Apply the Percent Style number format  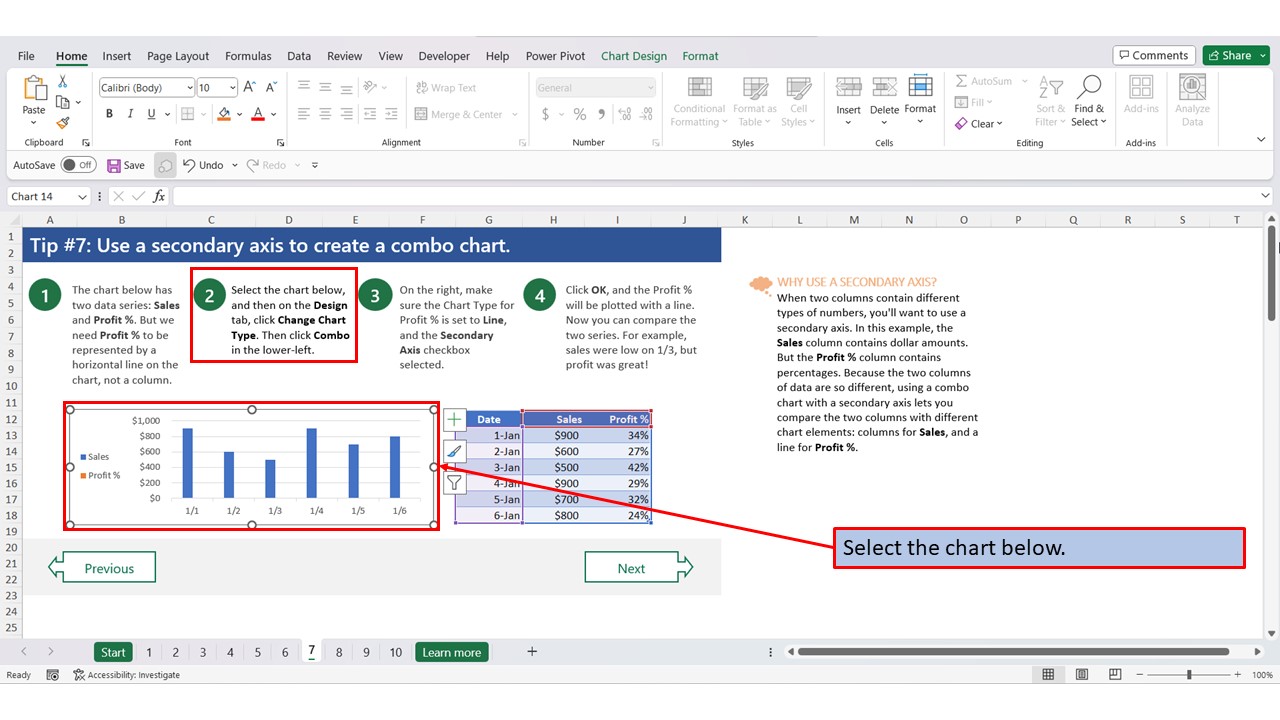pyautogui.click(x=578, y=113)
